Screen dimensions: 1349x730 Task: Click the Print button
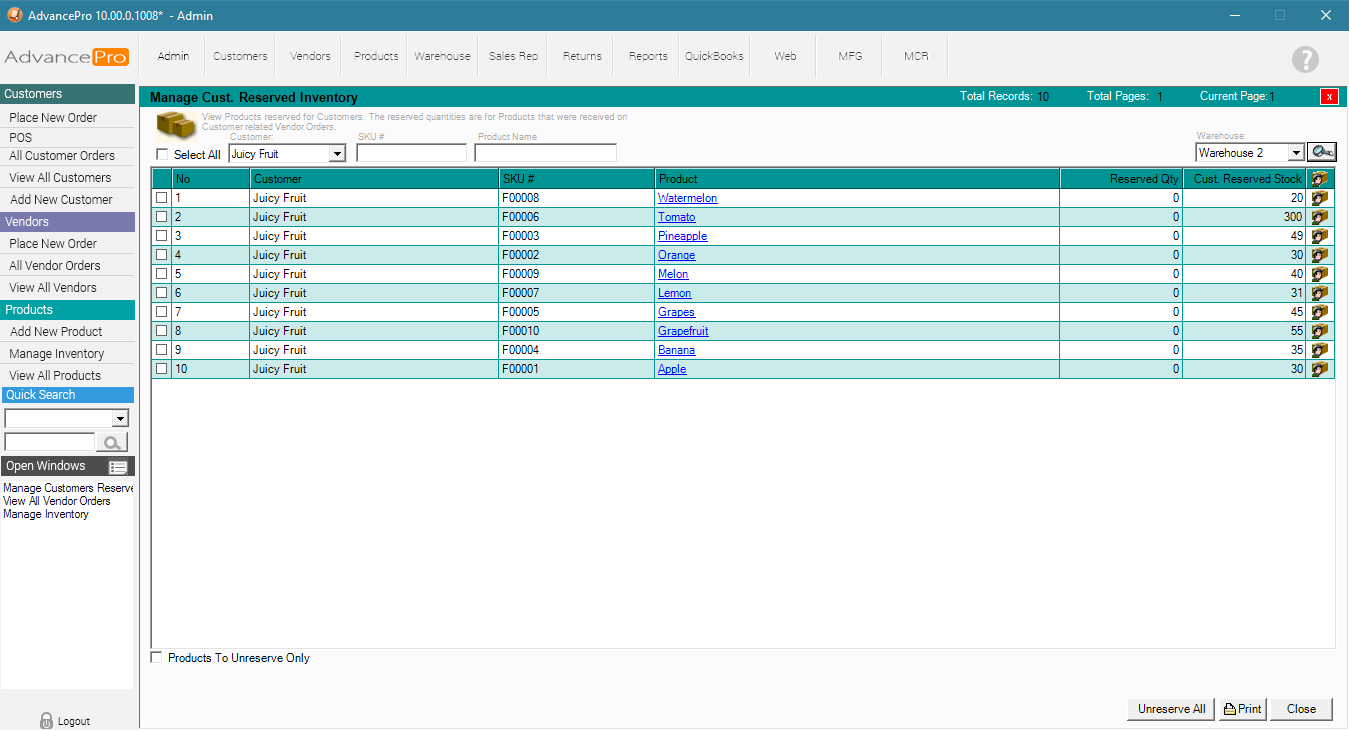pos(1242,709)
